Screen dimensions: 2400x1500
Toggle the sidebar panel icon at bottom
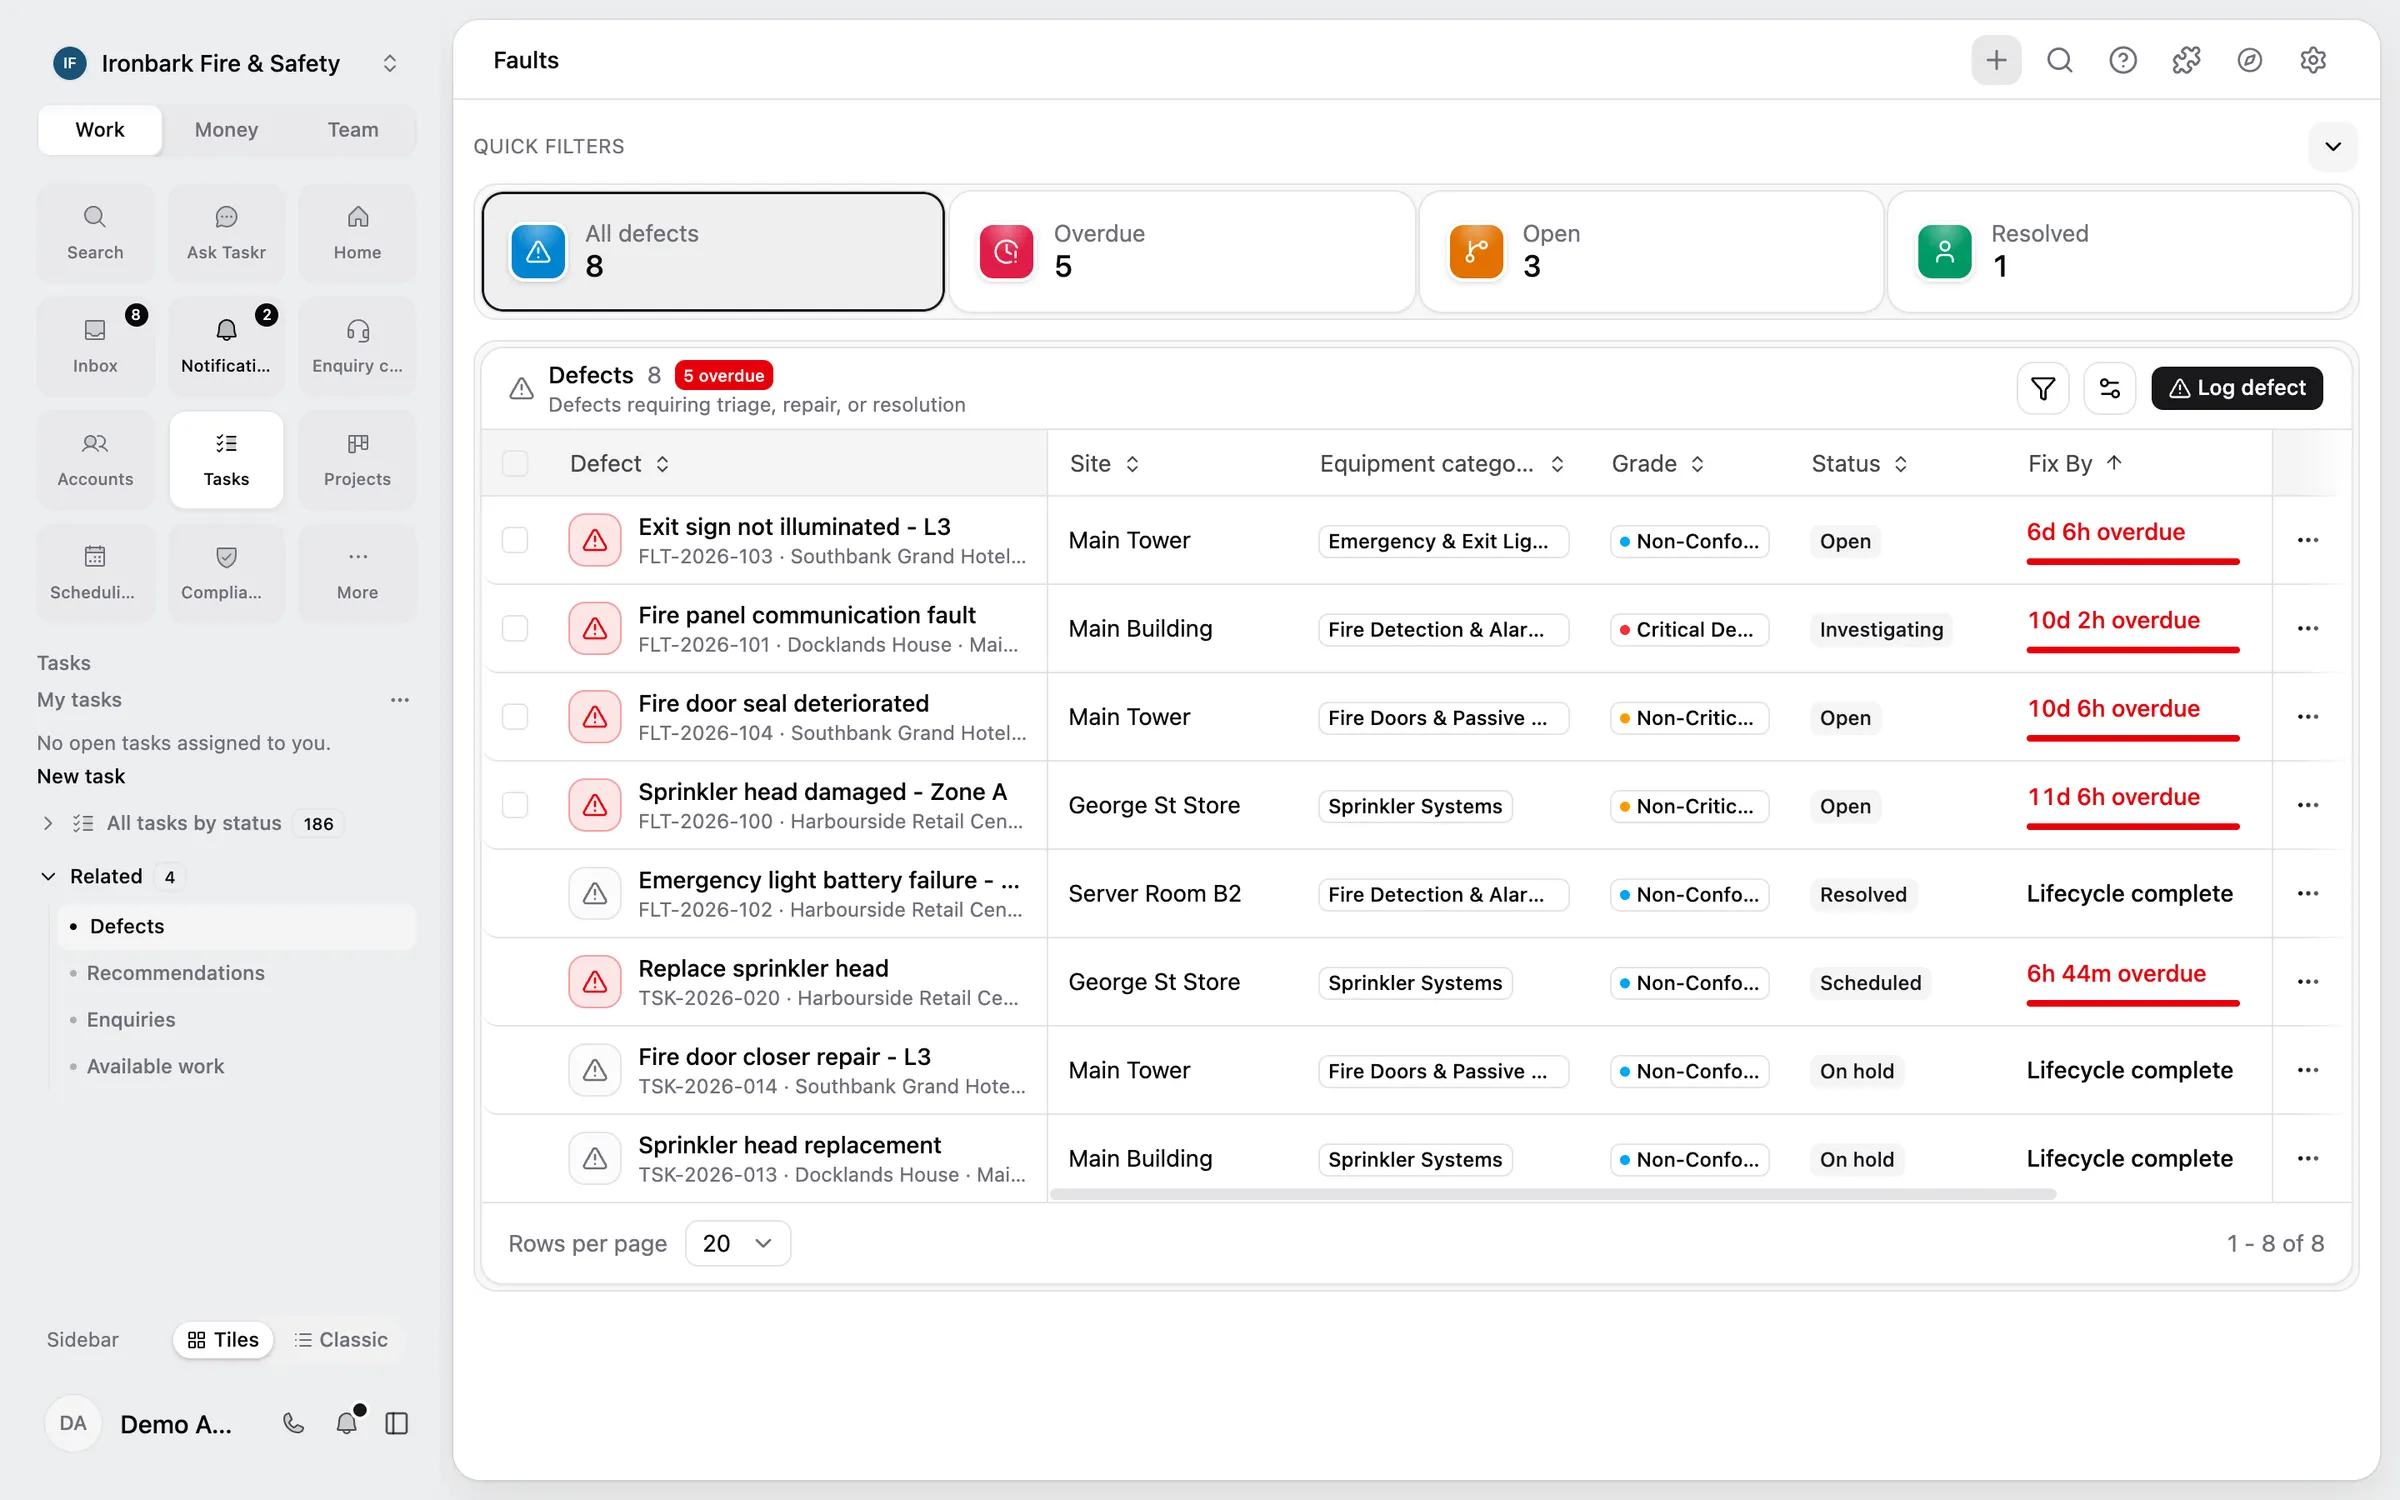pyautogui.click(x=397, y=1423)
